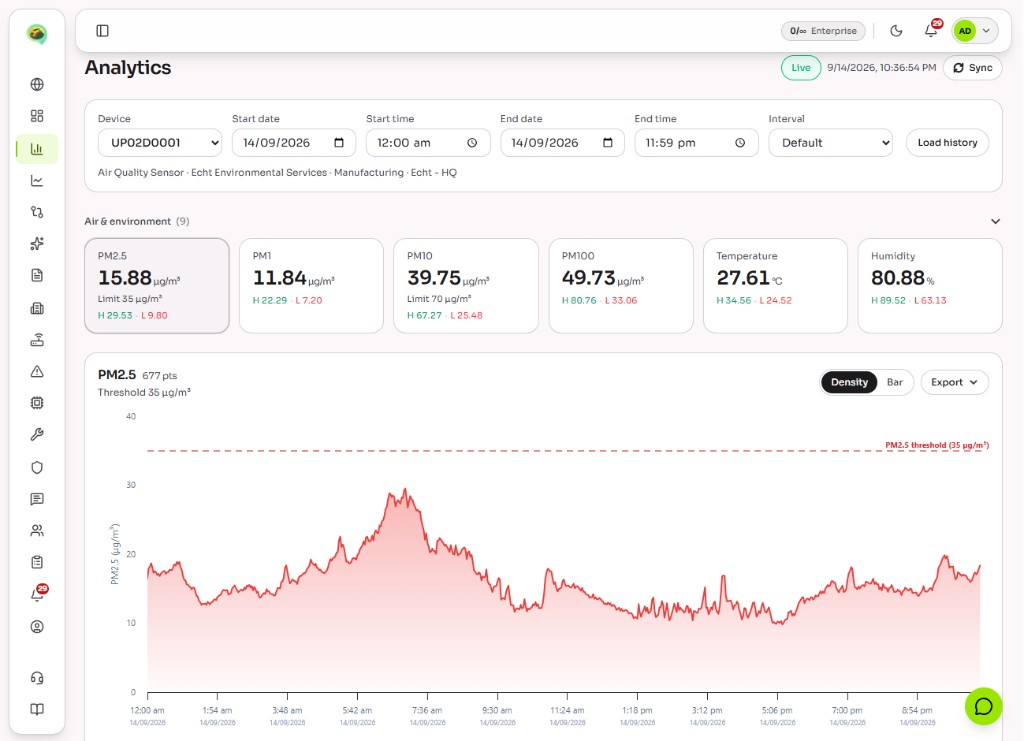Open the green chat bubble widget

tap(984, 706)
